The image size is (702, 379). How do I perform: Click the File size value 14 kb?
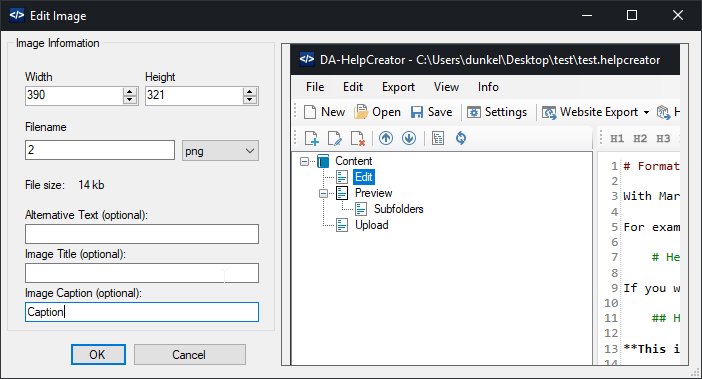(x=91, y=185)
